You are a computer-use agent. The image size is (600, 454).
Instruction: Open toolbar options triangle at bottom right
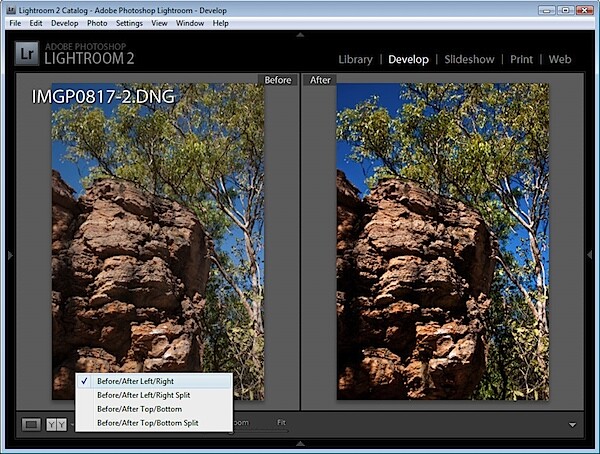572,425
